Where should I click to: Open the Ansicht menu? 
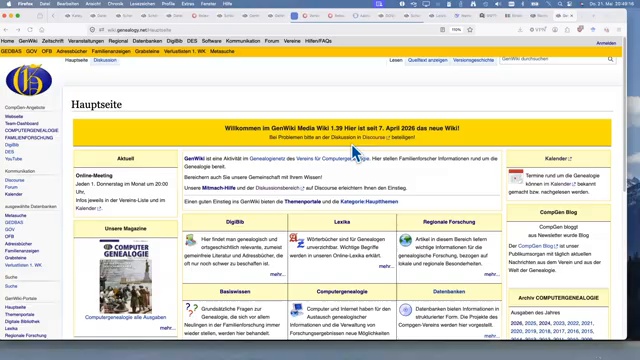93,4
